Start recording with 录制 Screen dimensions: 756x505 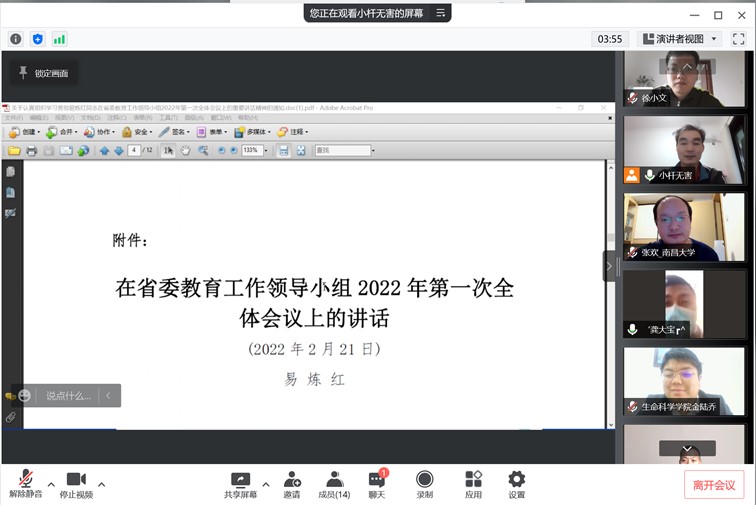425,484
